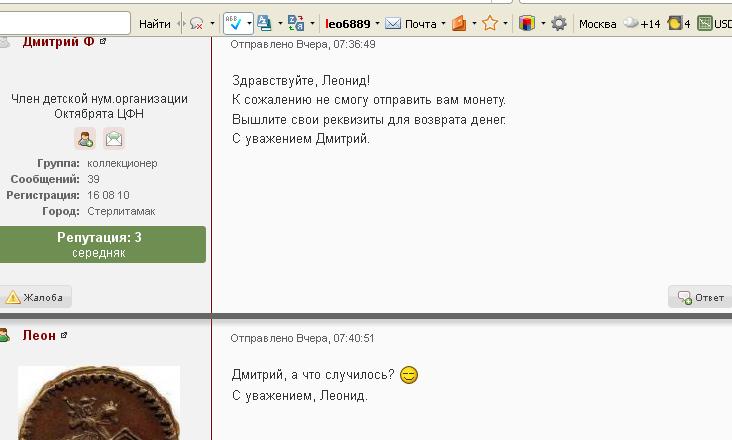Screen dimensions: 732x440
Task: Click user status icon left of Леон
Action: [x=4, y=335]
